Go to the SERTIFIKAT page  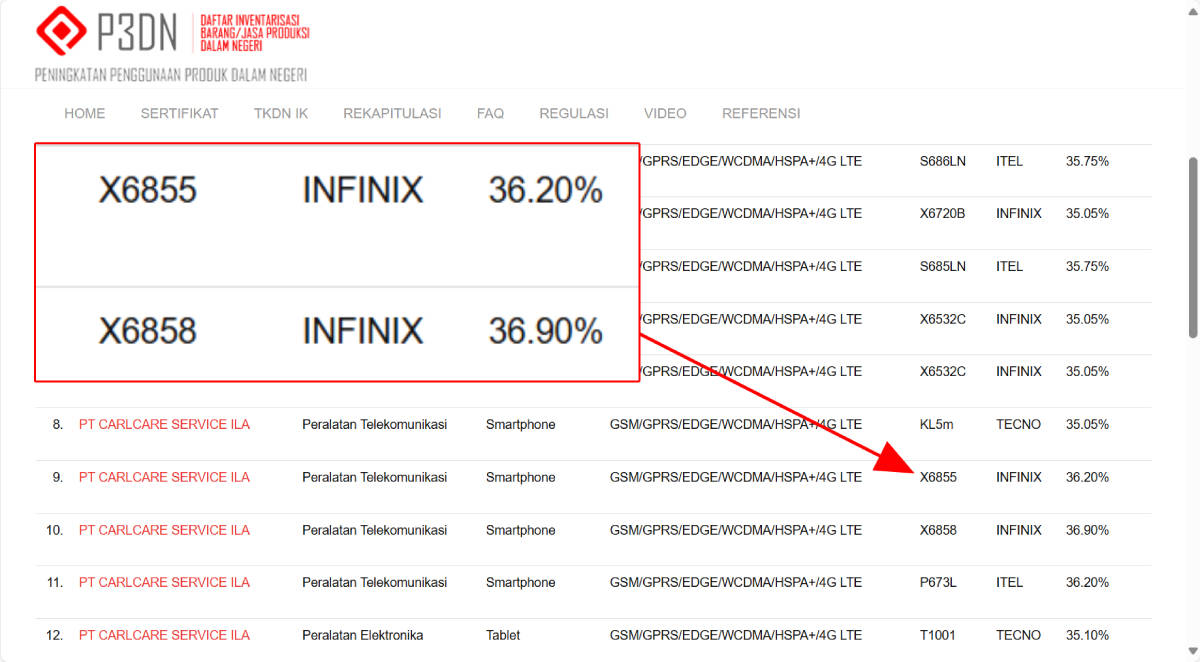[179, 113]
